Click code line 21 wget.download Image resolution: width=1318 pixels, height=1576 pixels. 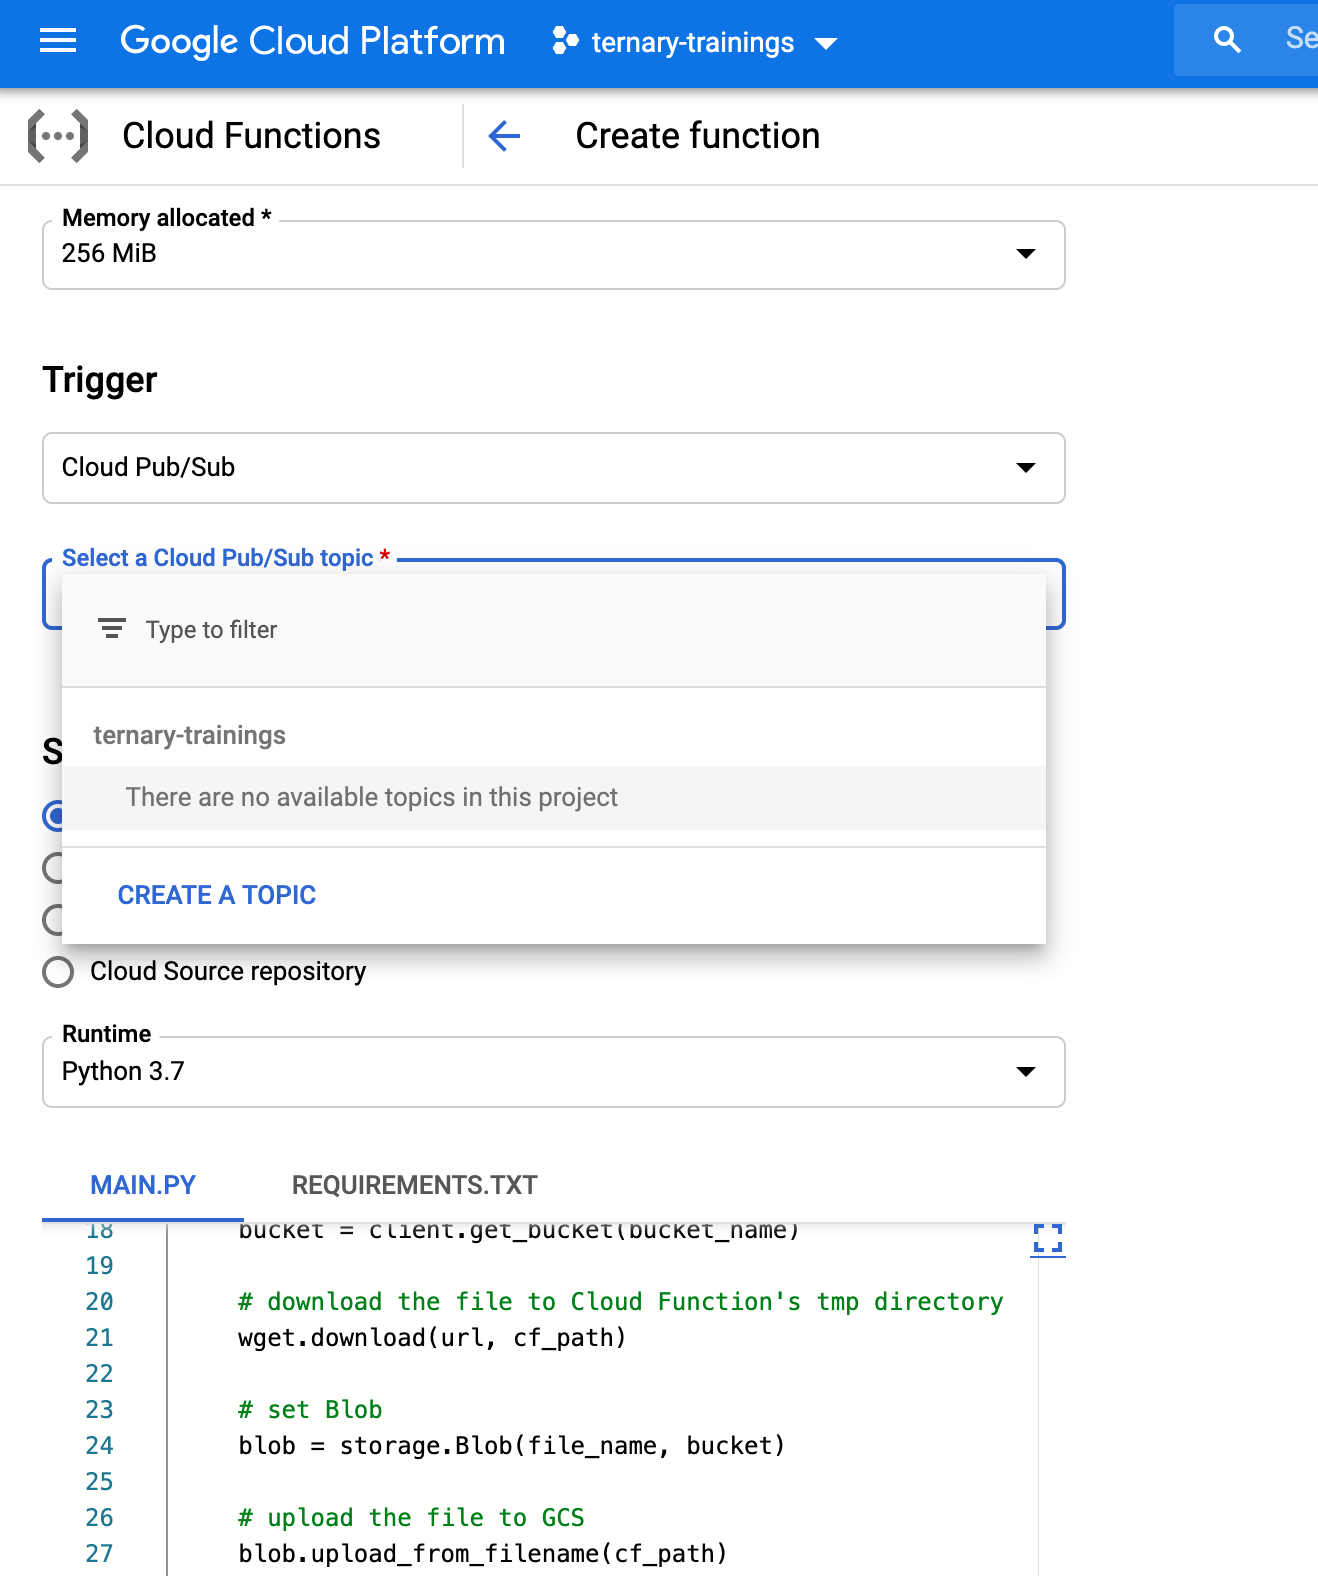click(x=432, y=1338)
